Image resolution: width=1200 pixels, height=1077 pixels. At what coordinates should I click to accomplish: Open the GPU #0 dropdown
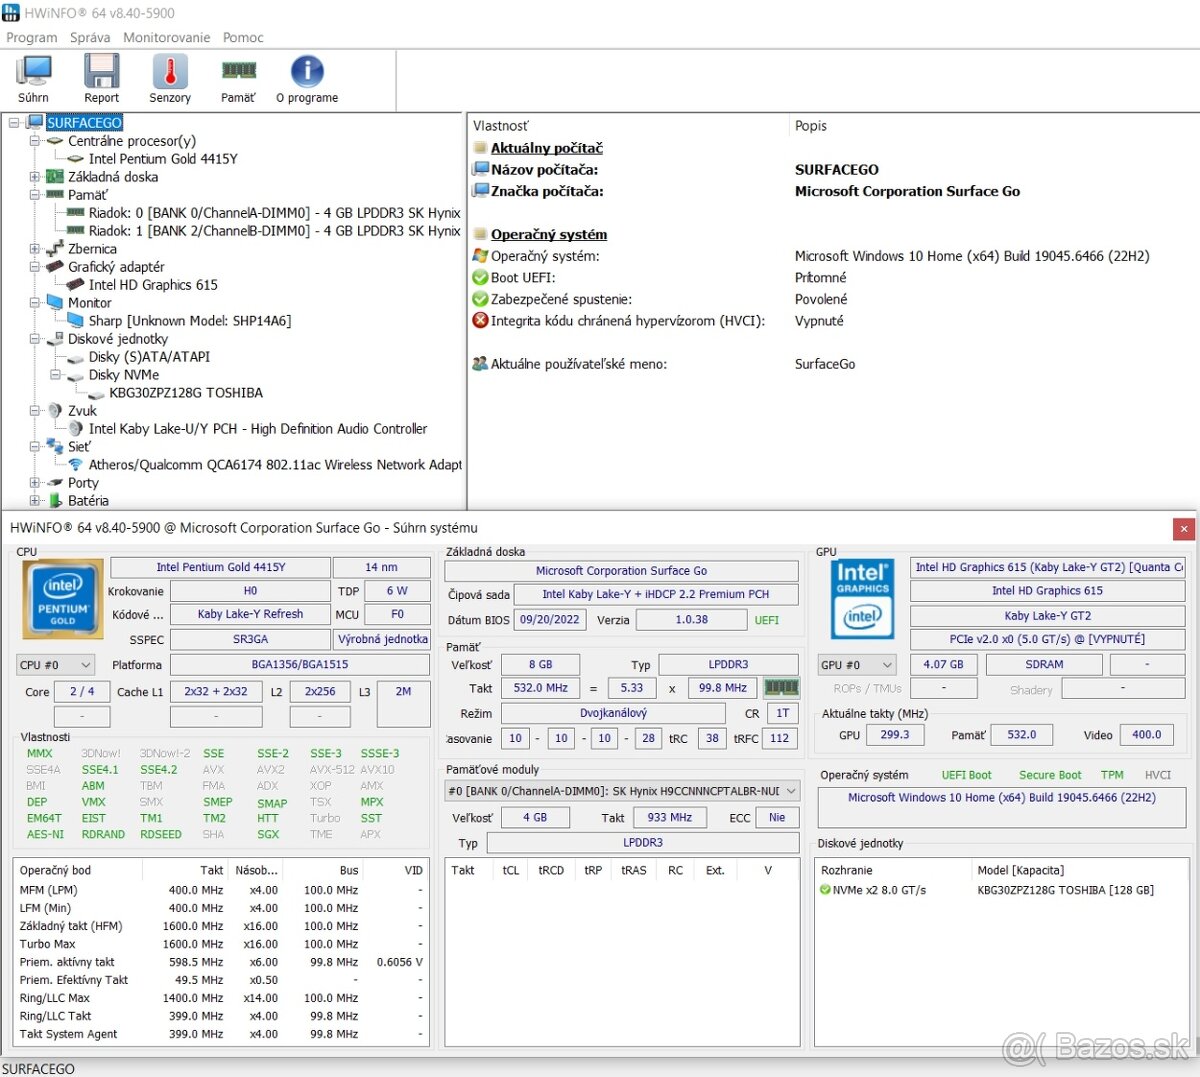857,665
